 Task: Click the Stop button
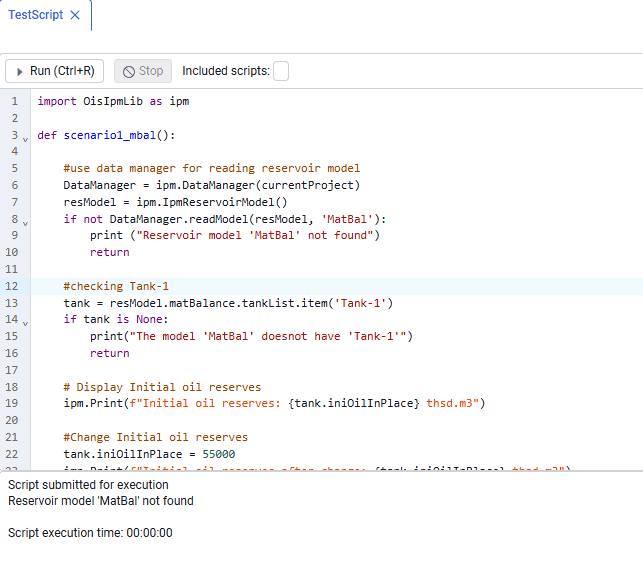[143, 71]
